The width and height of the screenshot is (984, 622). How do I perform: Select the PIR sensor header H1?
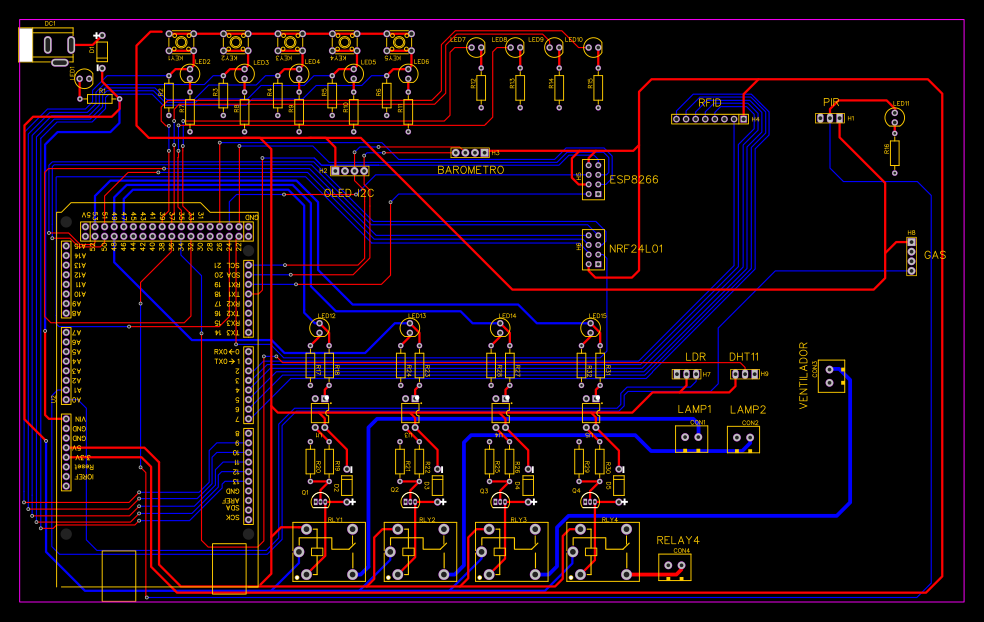click(830, 117)
